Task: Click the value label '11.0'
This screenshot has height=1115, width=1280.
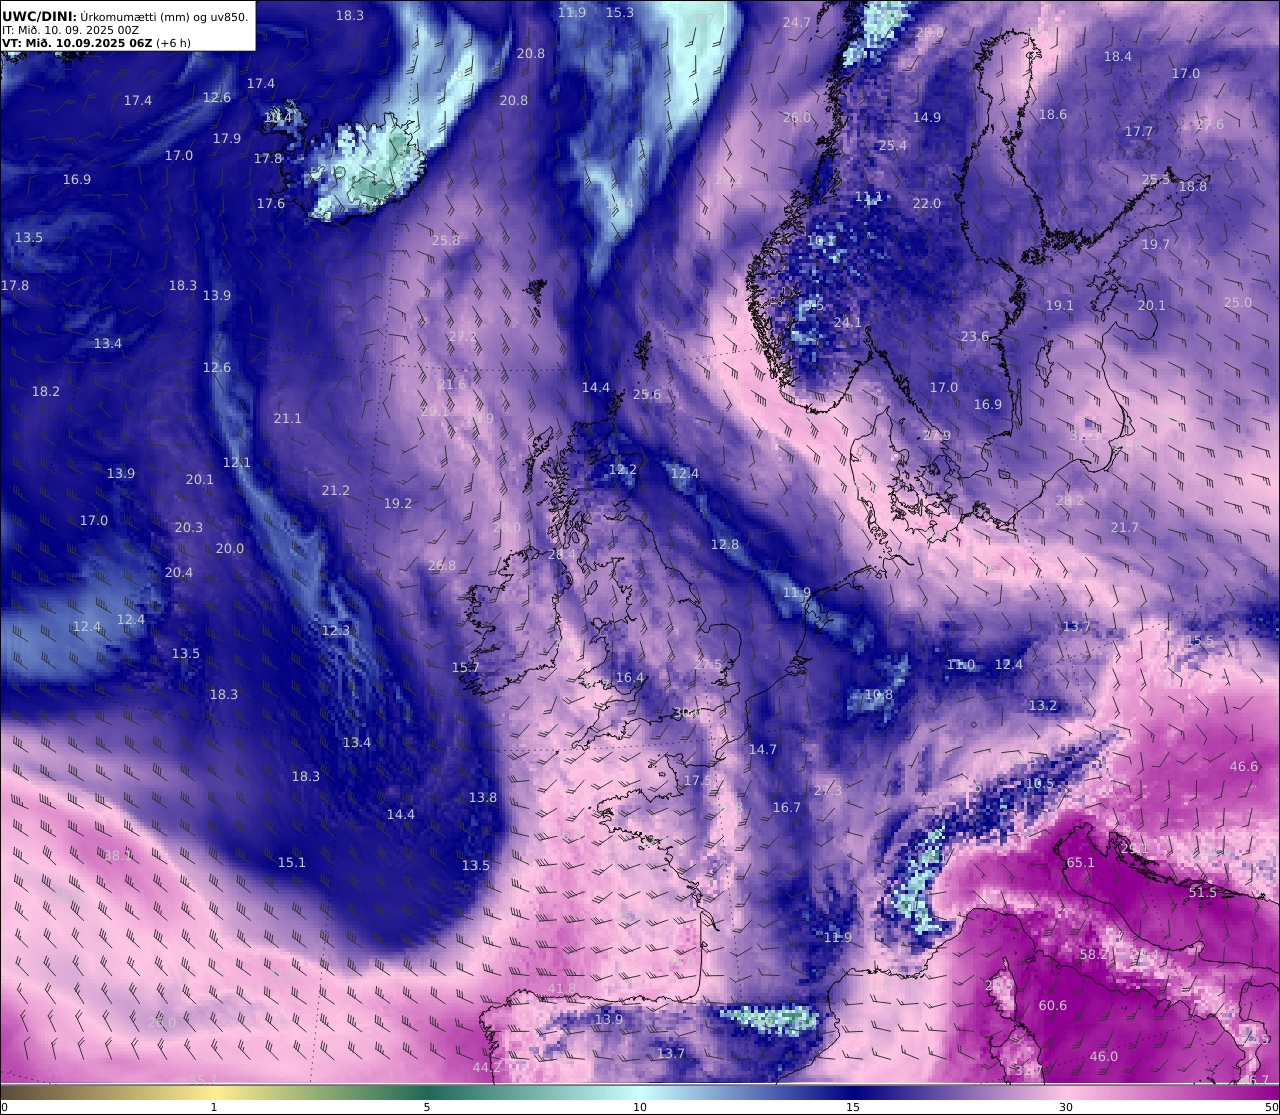Action: [961, 664]
